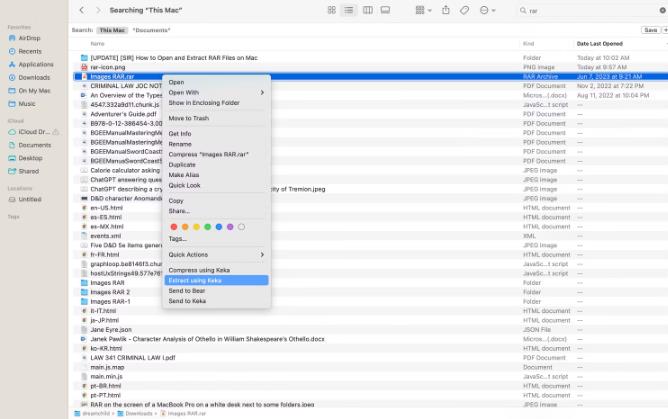668x419 pixels.
Task: Open the group-by options dropdown
Action: (423, 10)
